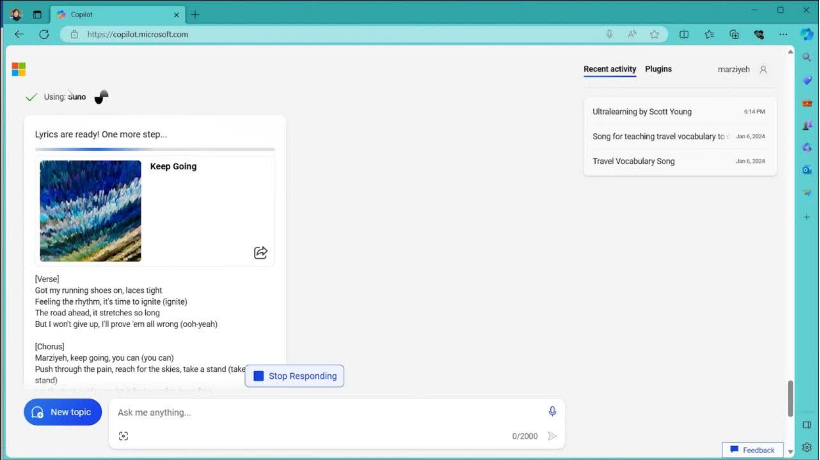Send the message with arrow icon

[x=552, y=436]
